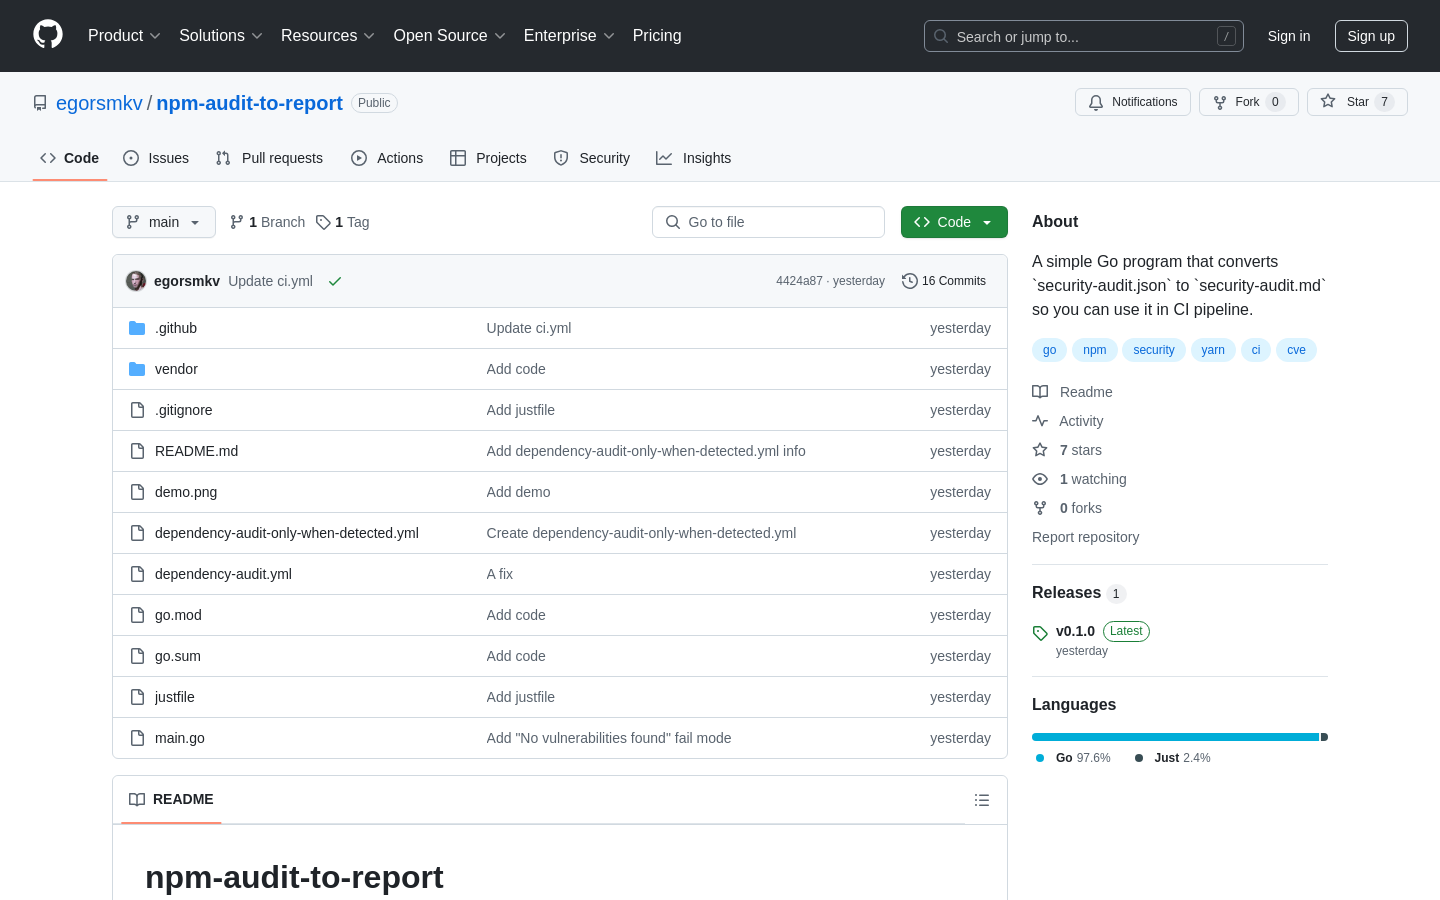Open the main branch selector dropdown
Screen dimensions: 1440x900
tap(164, 222)
